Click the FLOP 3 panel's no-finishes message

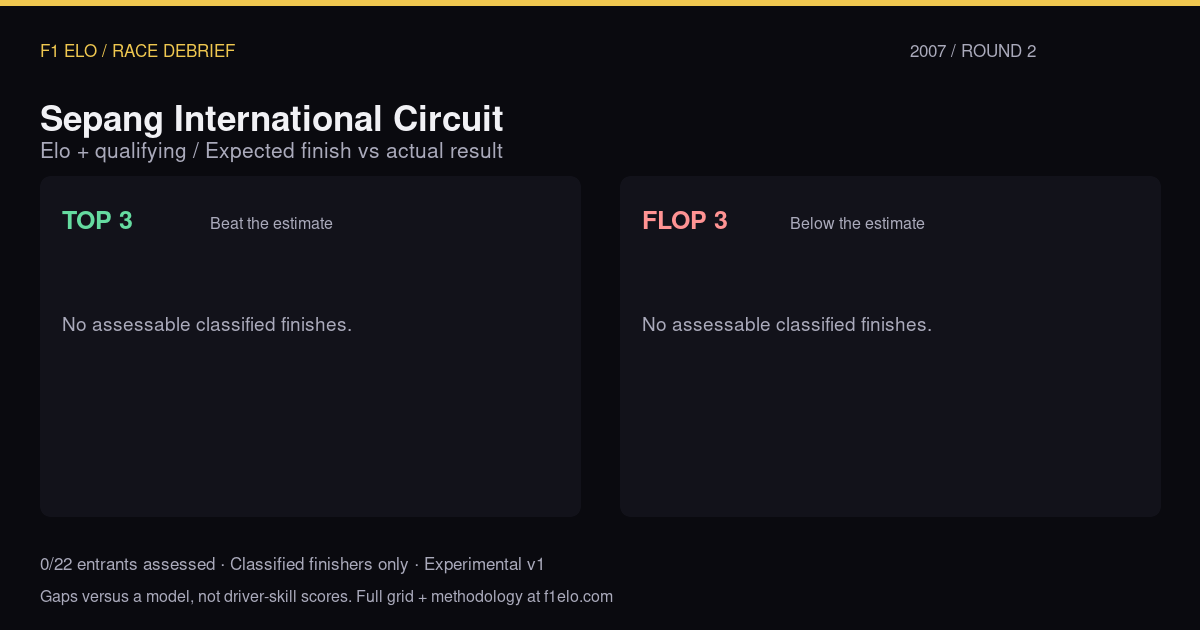click(787, 325)
